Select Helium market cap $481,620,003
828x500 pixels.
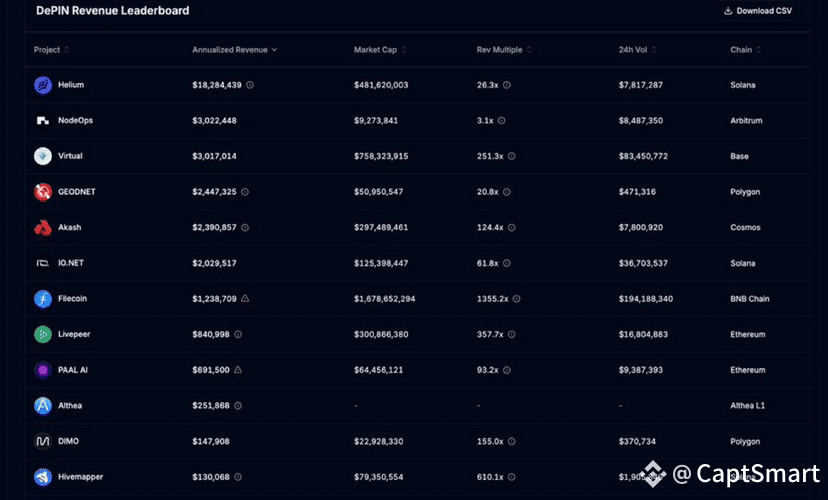(381, 85)
